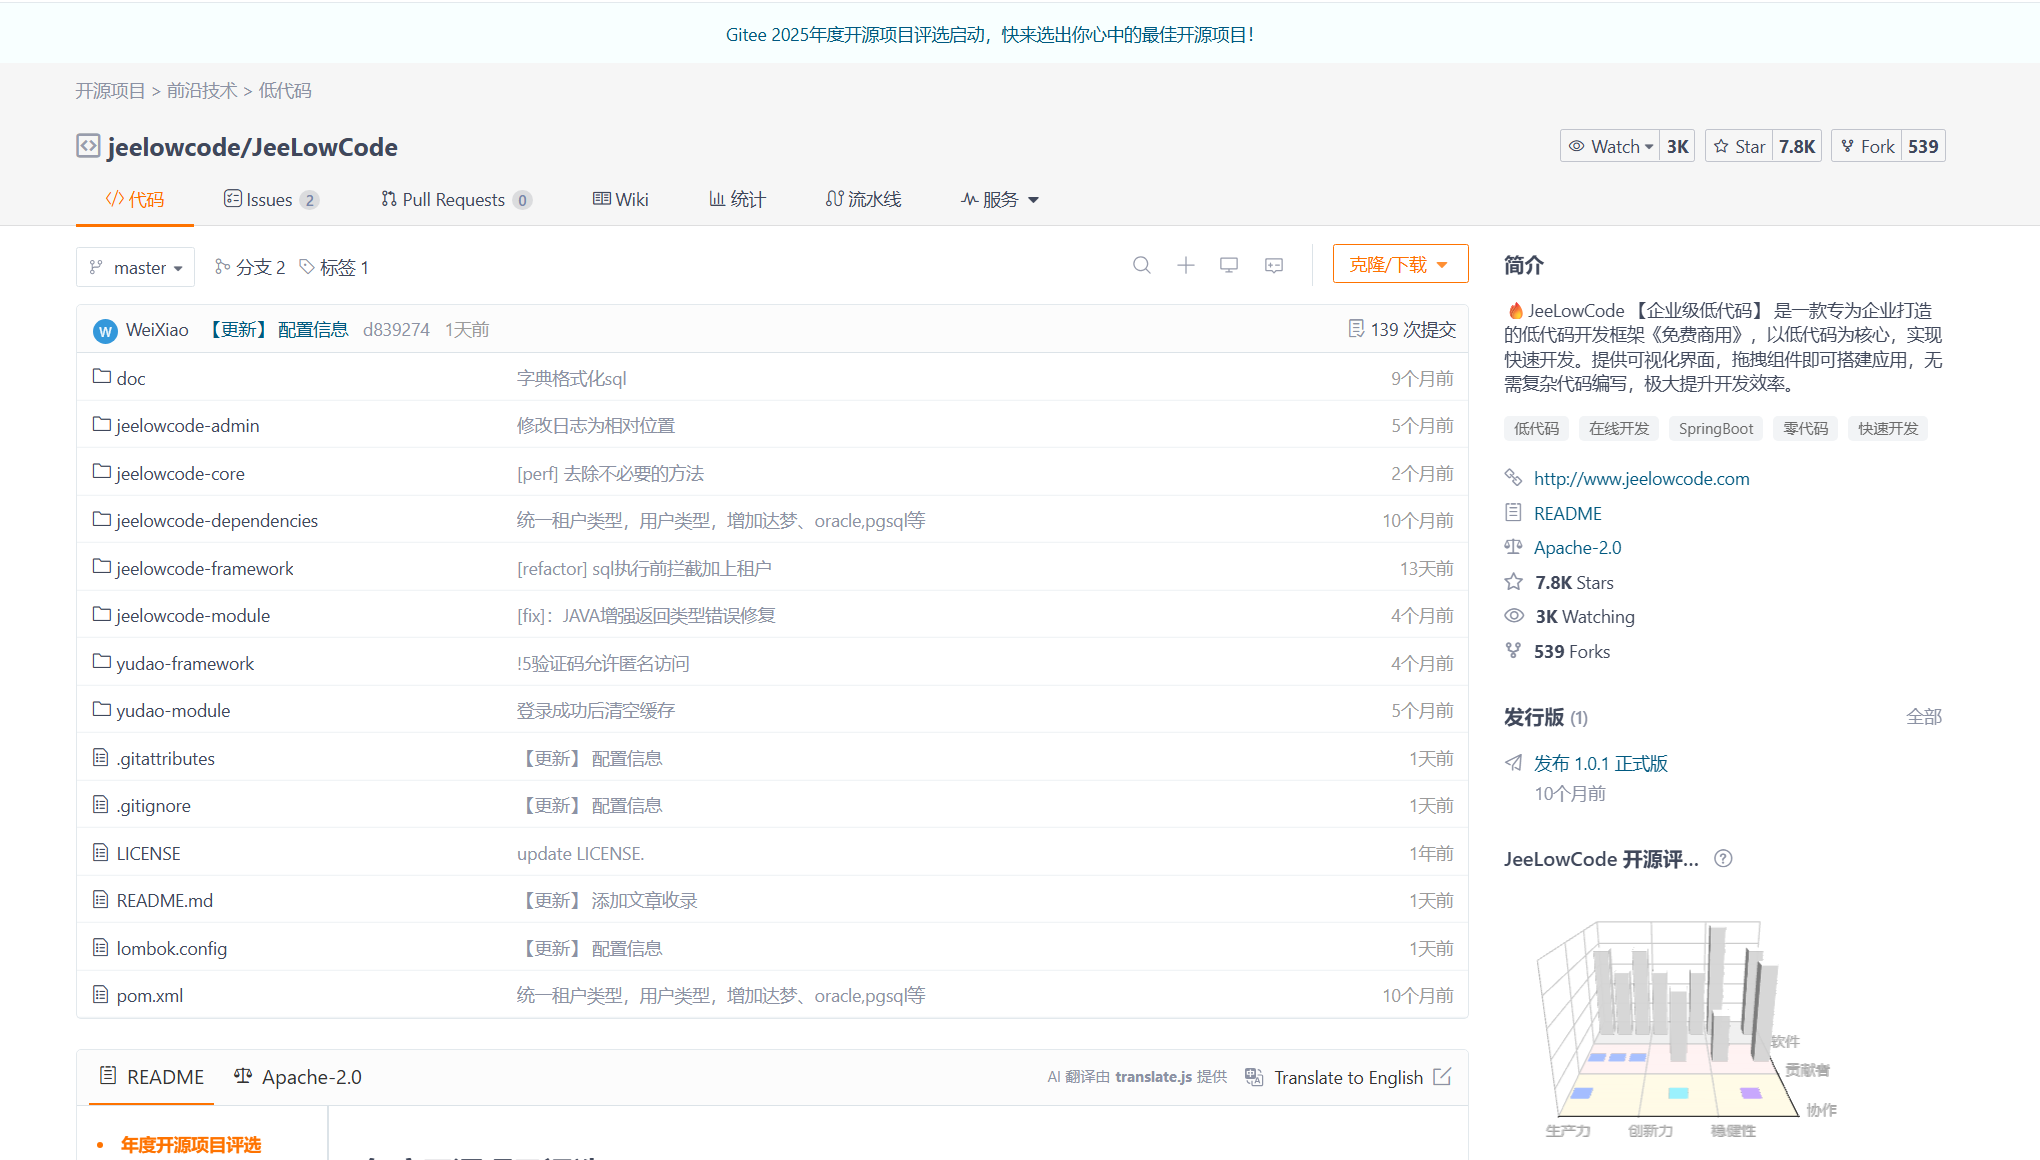Image resolution: width=2040 pixels, height=1160 pixels.
Task: Click the external link icon after Translate to English
Action: [1442, 1077]
